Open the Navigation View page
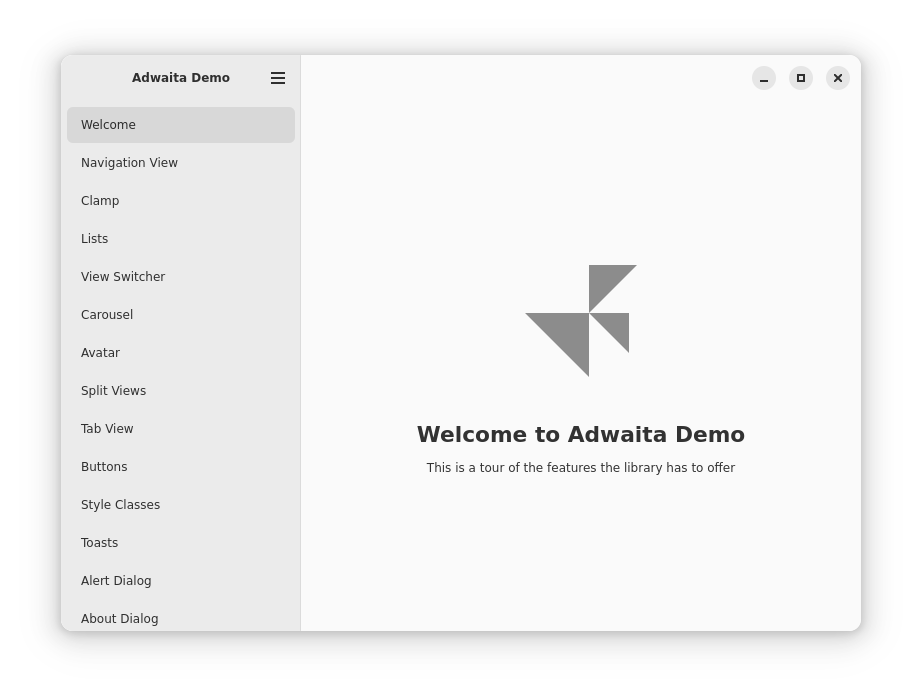922x698 pixels. click(x=180, y=163)
